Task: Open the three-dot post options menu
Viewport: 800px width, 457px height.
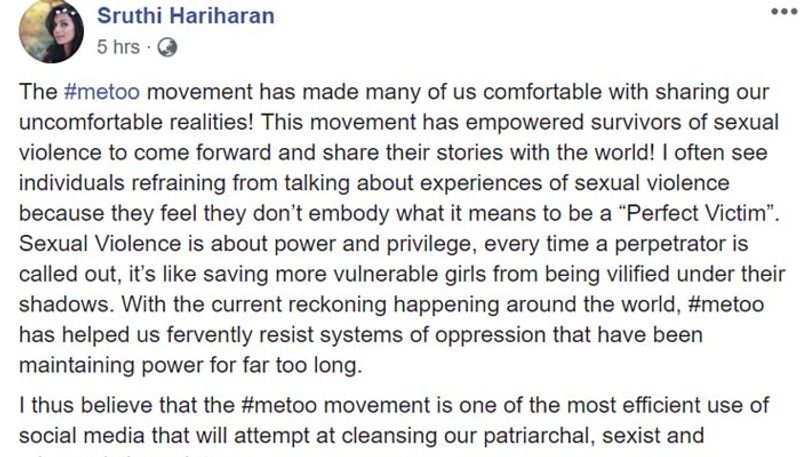Action: [x=783, y=12]
